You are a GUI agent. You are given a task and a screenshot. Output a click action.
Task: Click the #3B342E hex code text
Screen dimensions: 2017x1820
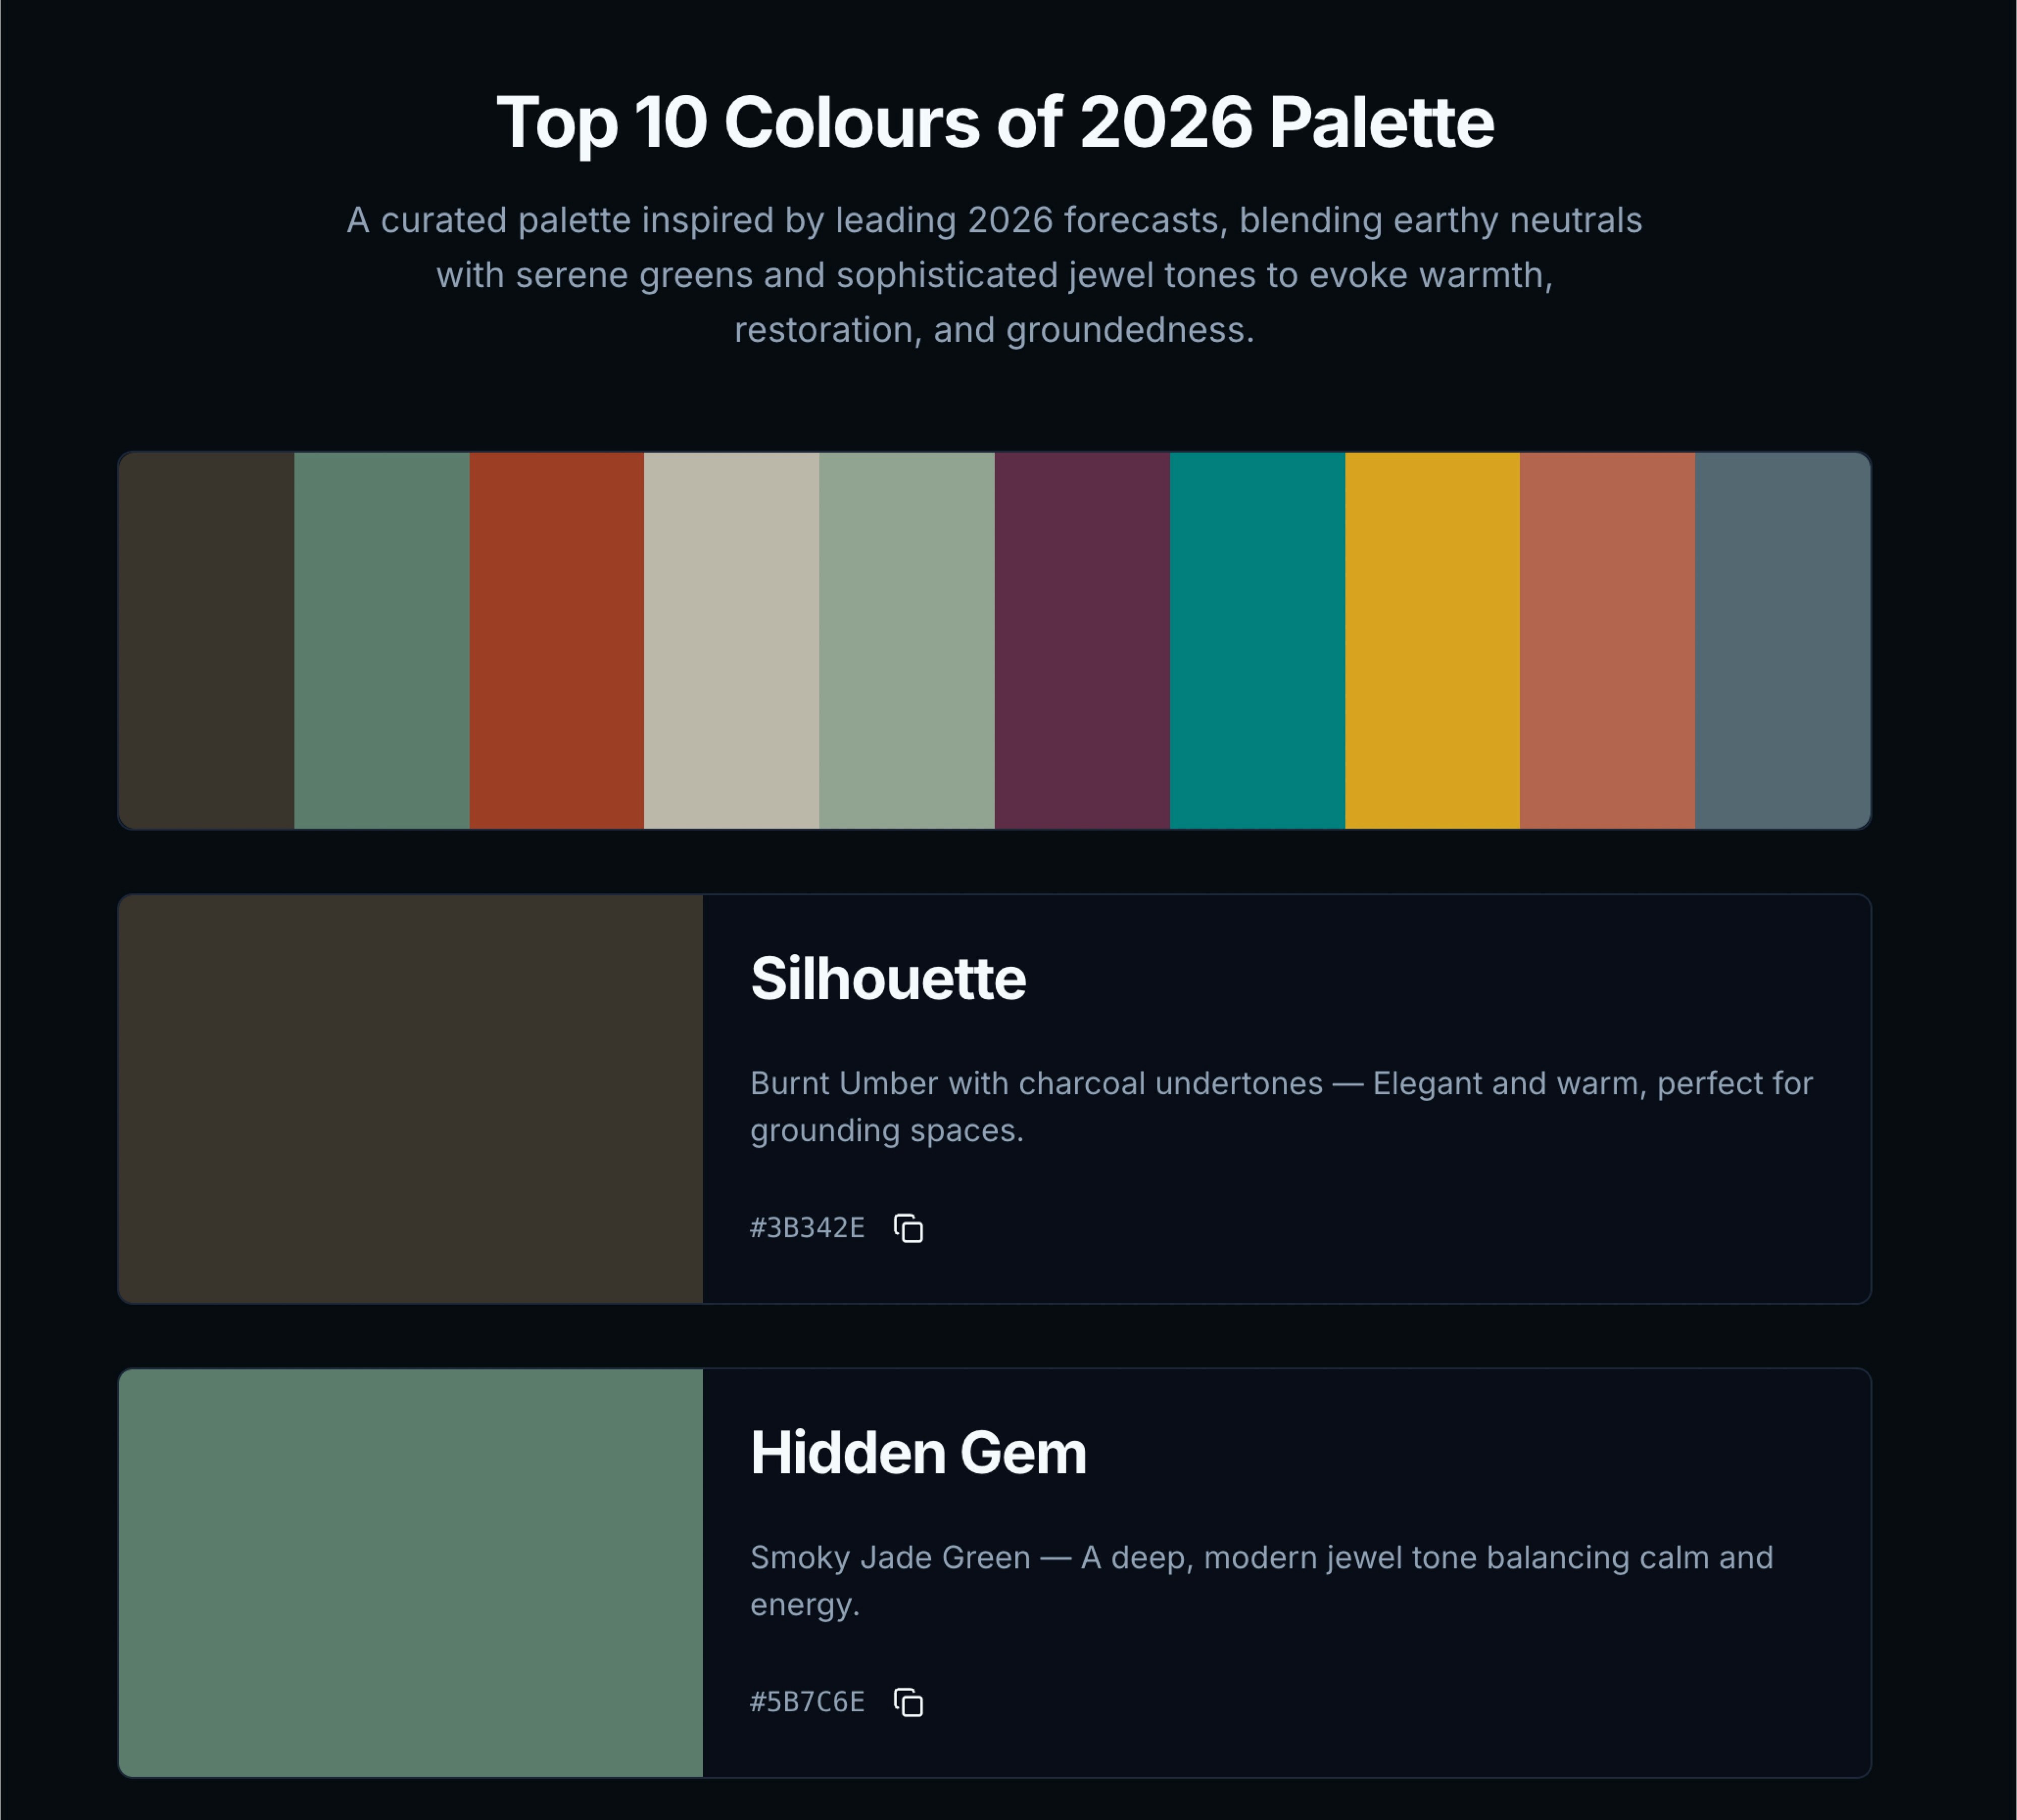pos(807,1228)
